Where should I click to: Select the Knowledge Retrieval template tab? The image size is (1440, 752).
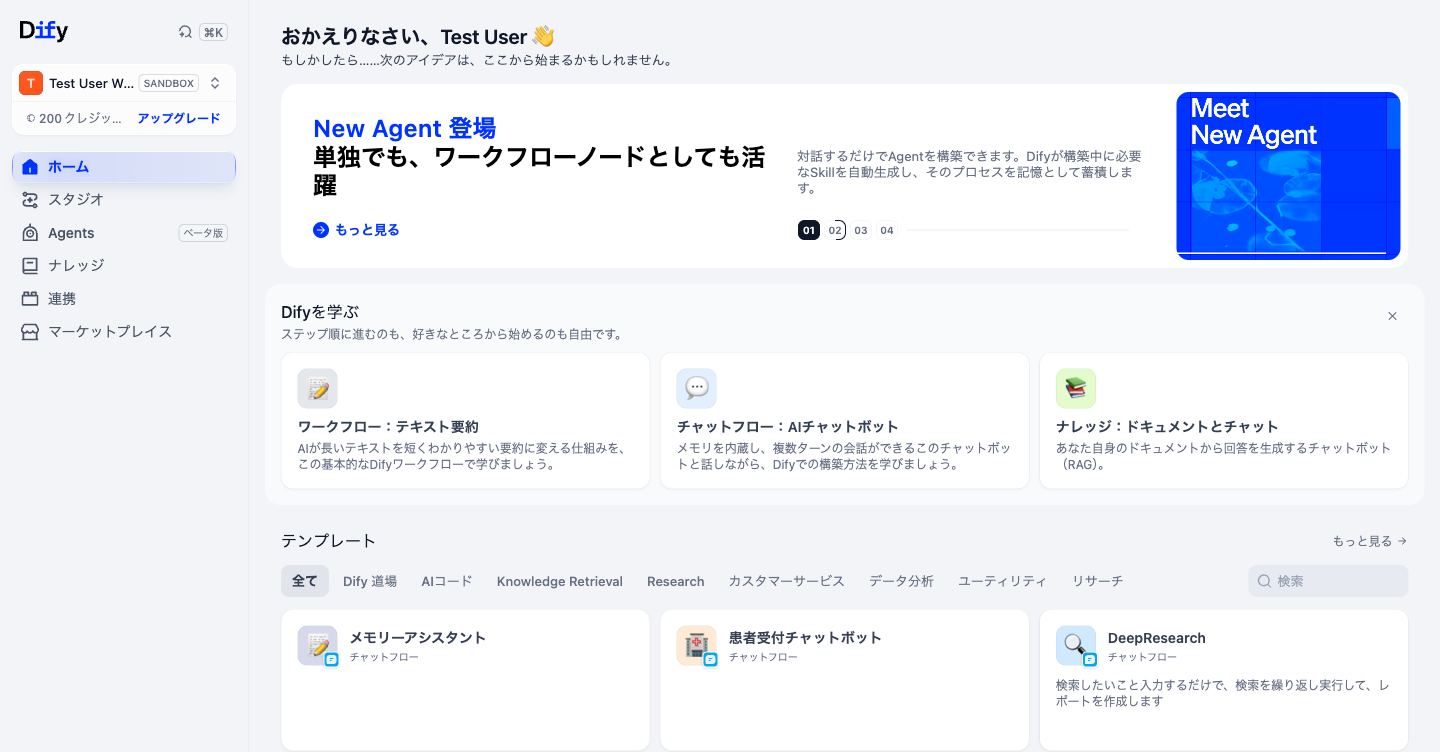click(560, 581)
